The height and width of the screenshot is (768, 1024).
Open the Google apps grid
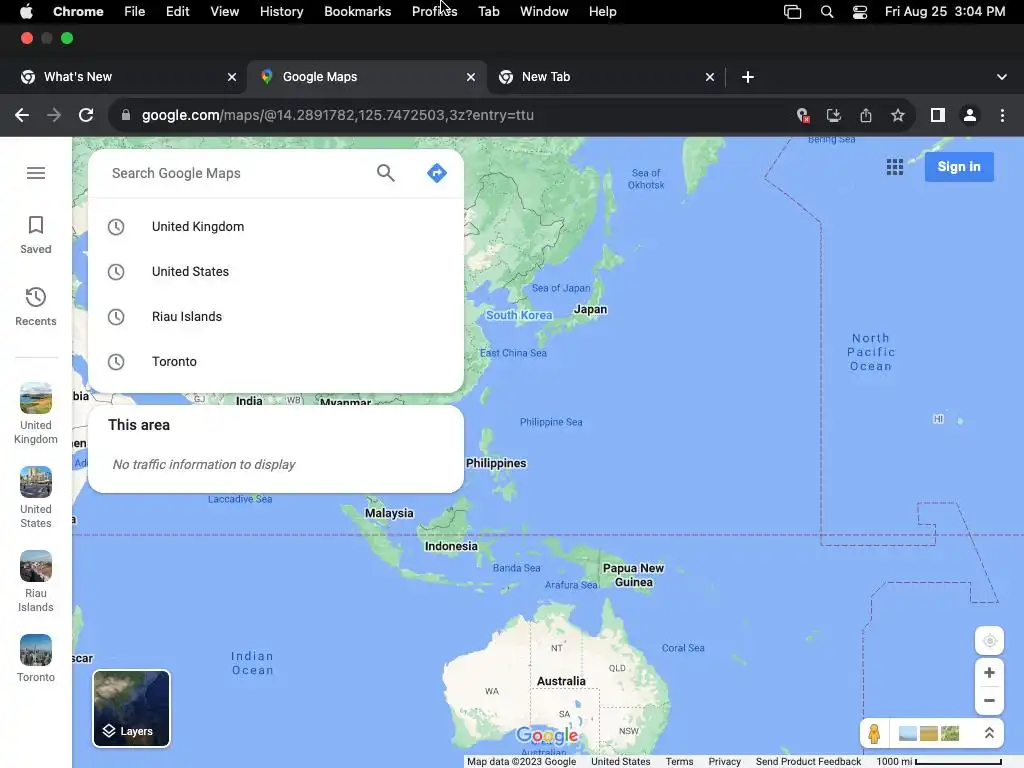895,167
